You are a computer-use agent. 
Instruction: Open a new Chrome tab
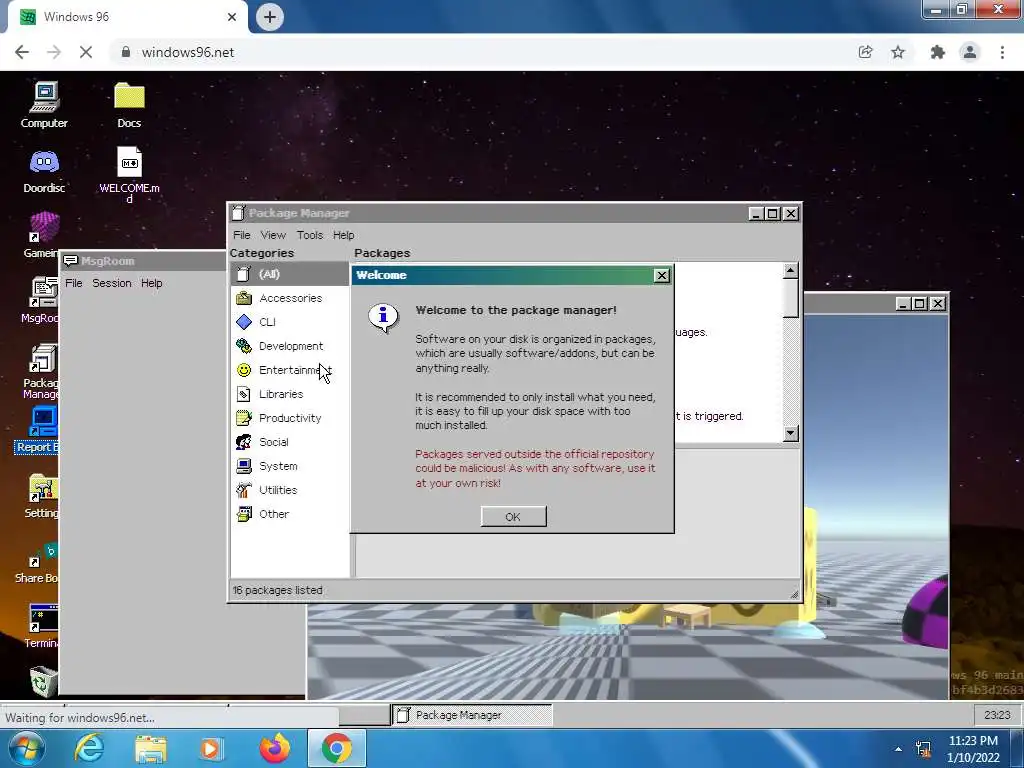point(270,17)
